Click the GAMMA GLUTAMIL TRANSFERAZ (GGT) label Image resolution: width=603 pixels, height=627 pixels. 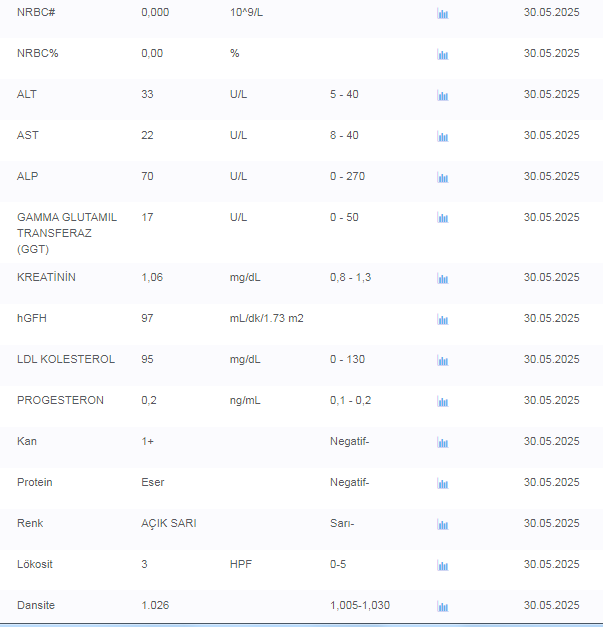coord(67,233)
